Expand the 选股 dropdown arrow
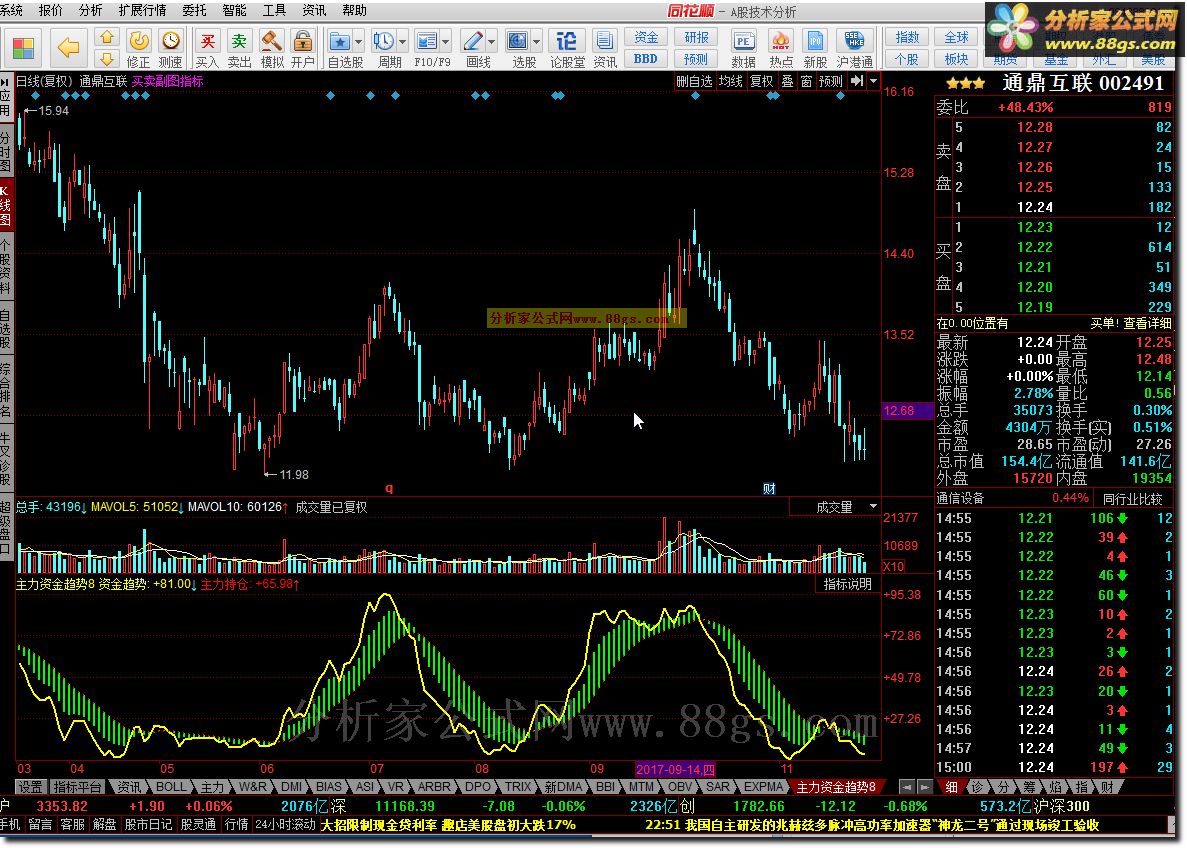 (537, 42)
